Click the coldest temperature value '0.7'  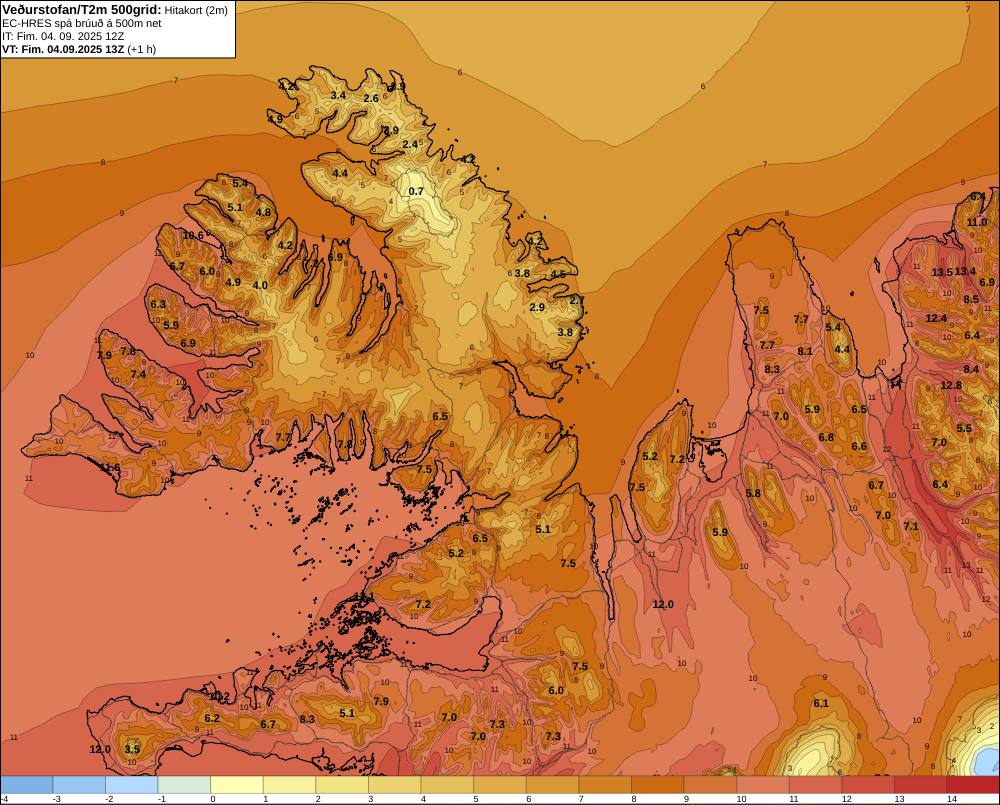pyautogui.click(x=416, y=191)
